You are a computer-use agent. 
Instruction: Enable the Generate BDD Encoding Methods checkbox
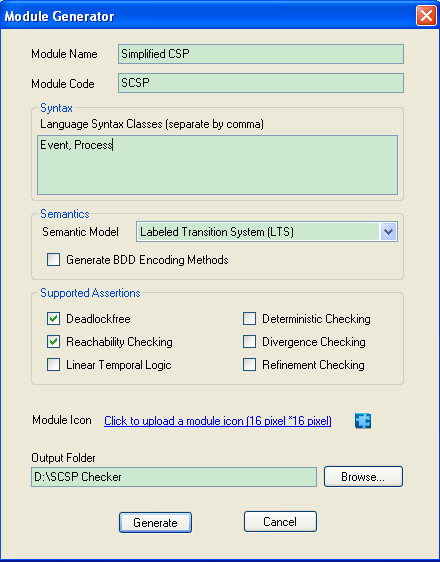53,259
